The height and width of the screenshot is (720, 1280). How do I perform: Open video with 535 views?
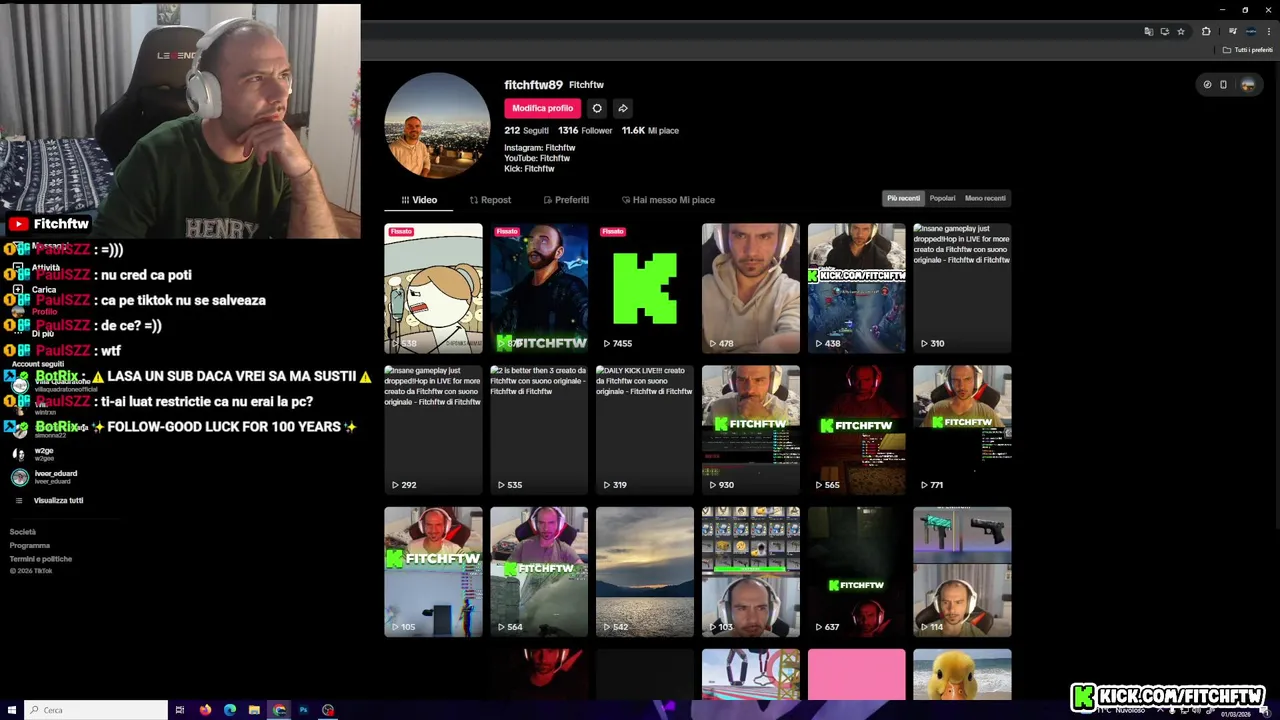point(539,430)
